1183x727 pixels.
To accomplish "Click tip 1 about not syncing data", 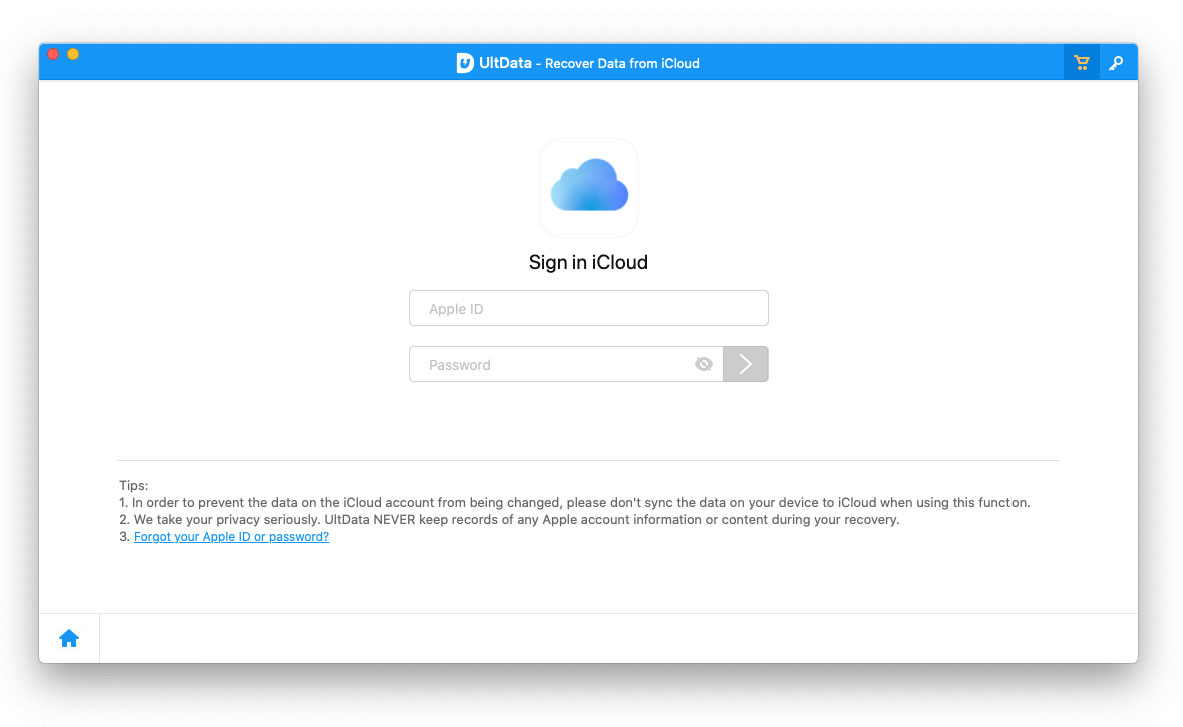I will [575, 502].
